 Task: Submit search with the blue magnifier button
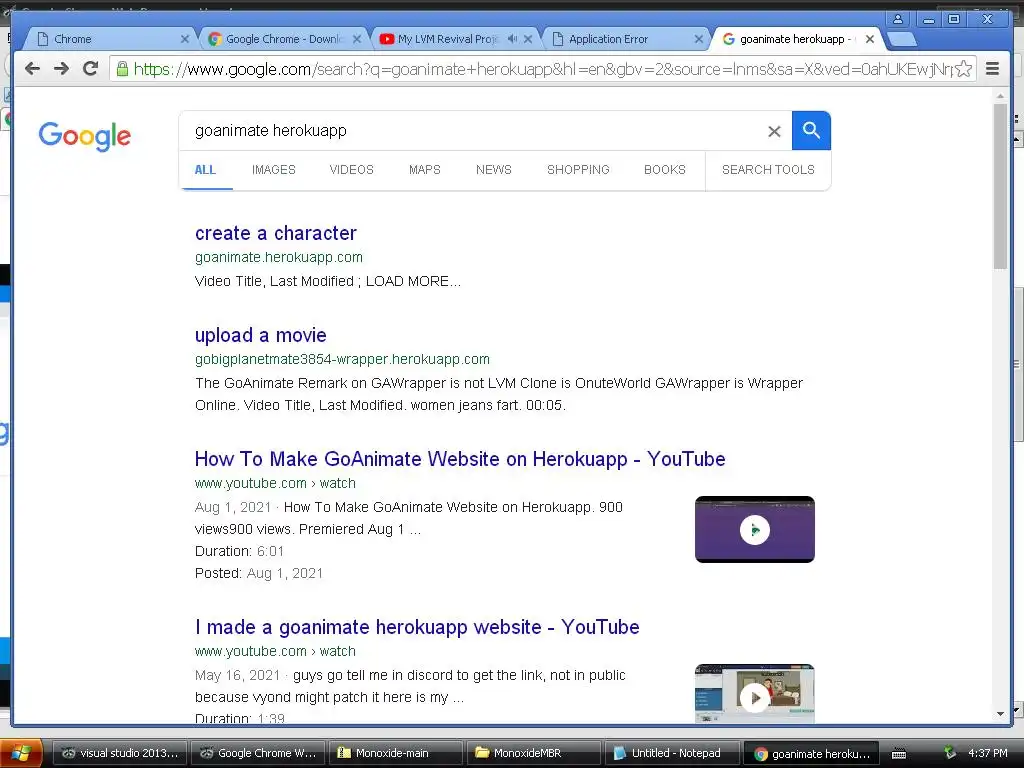(x=811, y=131)
